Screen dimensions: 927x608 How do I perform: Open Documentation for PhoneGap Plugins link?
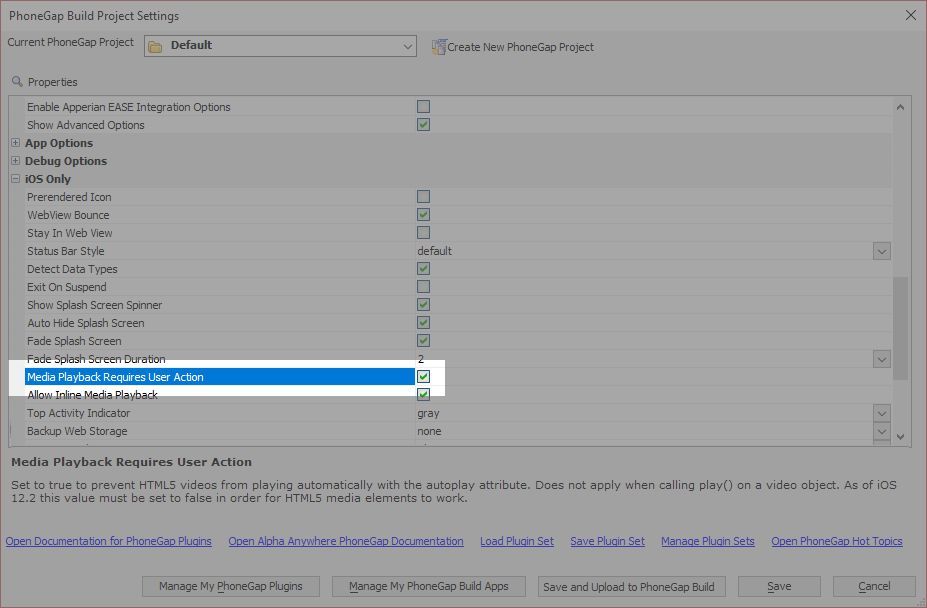click(x=109, y=541)
